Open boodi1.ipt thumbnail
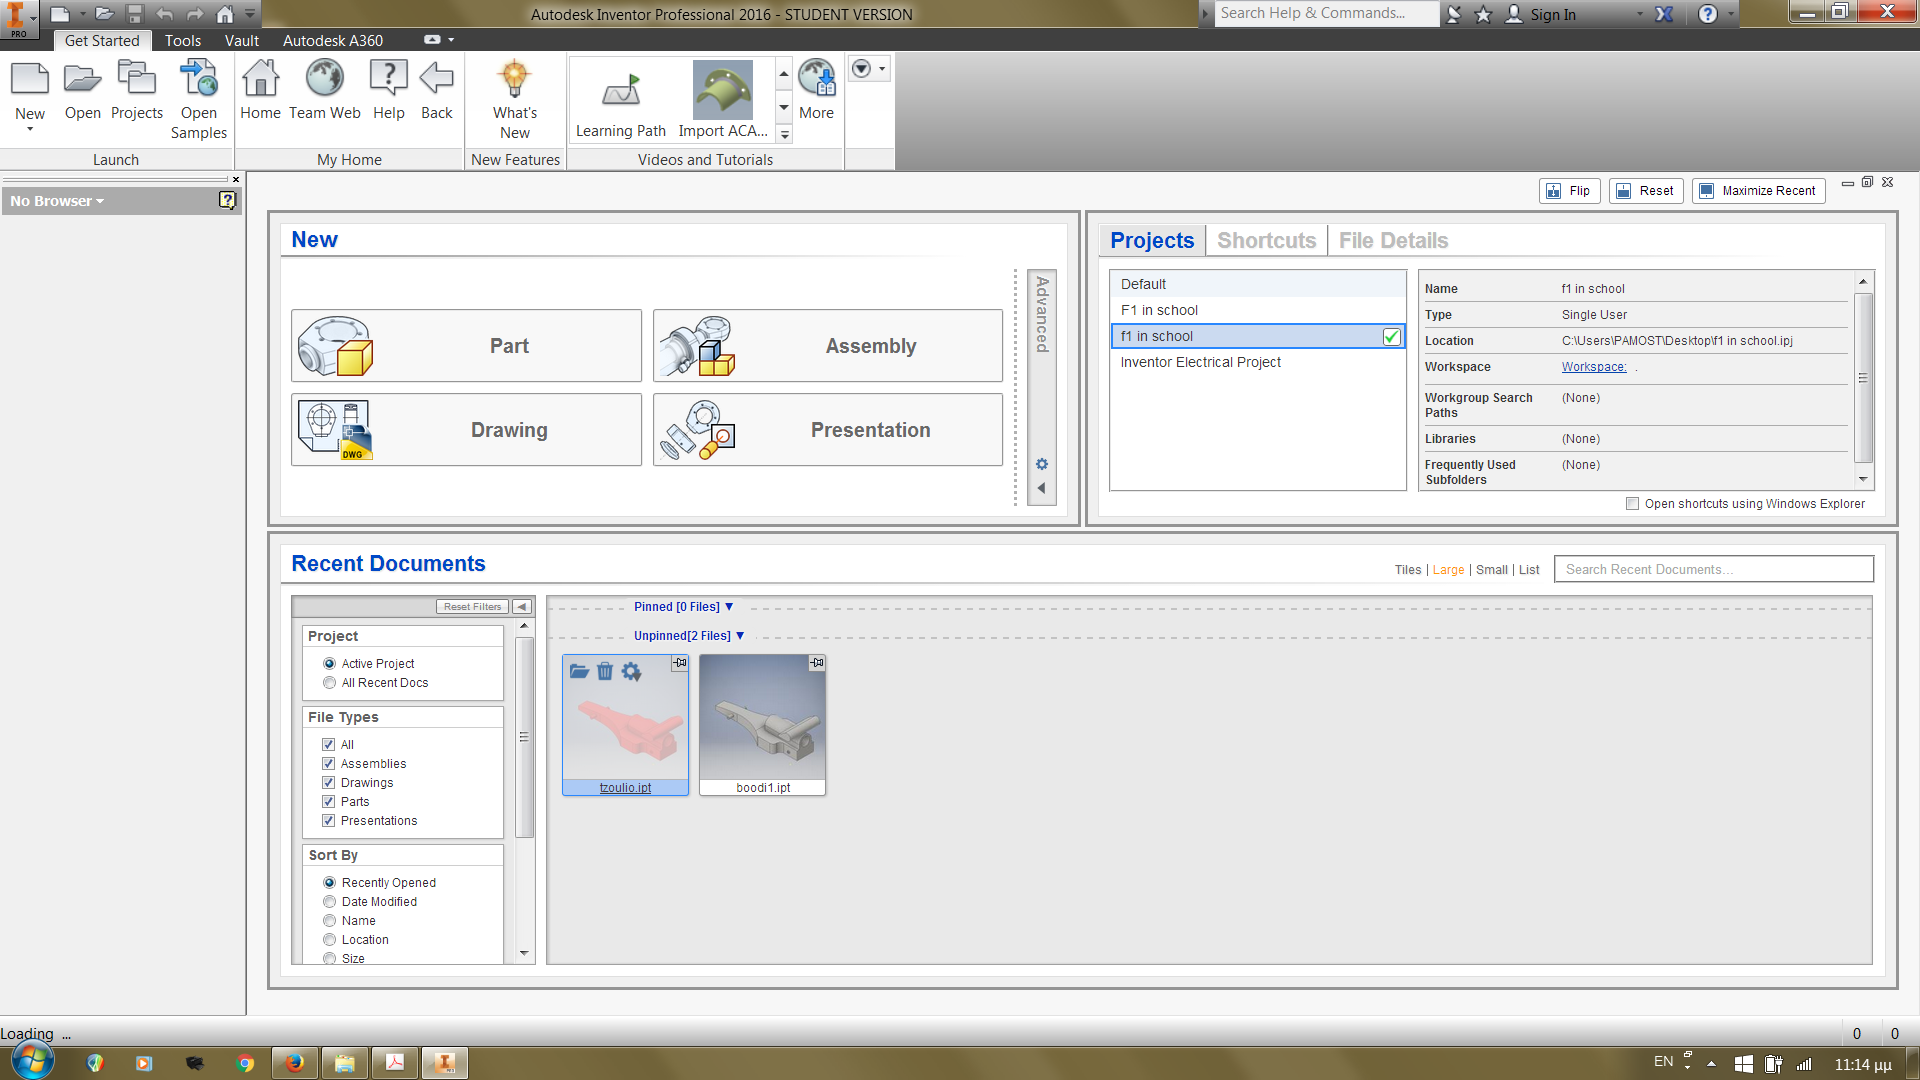 (x=762, y=717)
